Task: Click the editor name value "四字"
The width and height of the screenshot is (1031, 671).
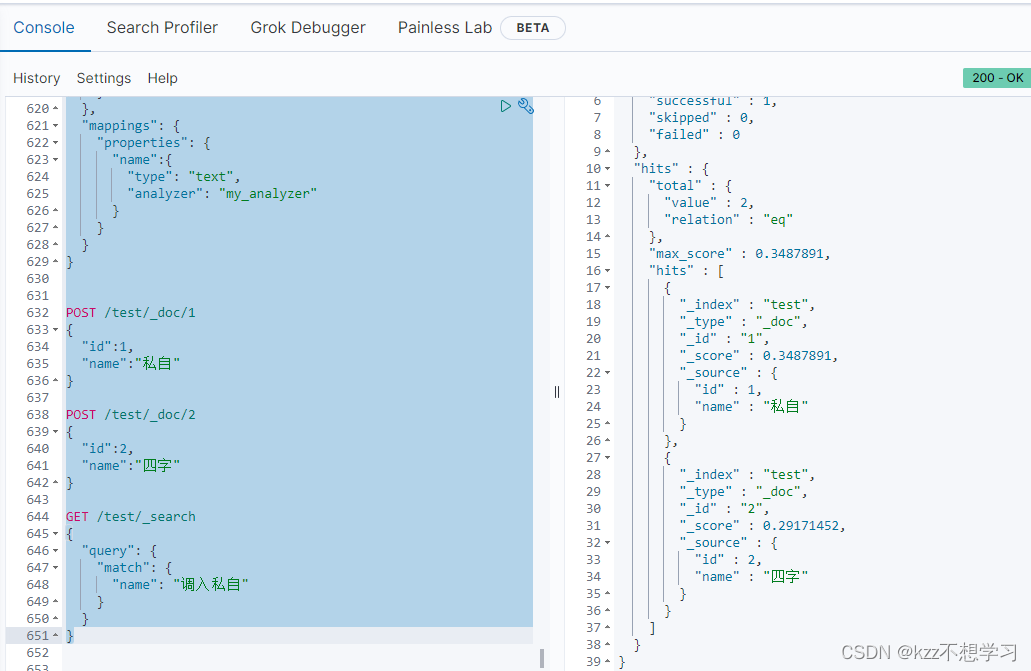Action: click(x=157, y=465)
